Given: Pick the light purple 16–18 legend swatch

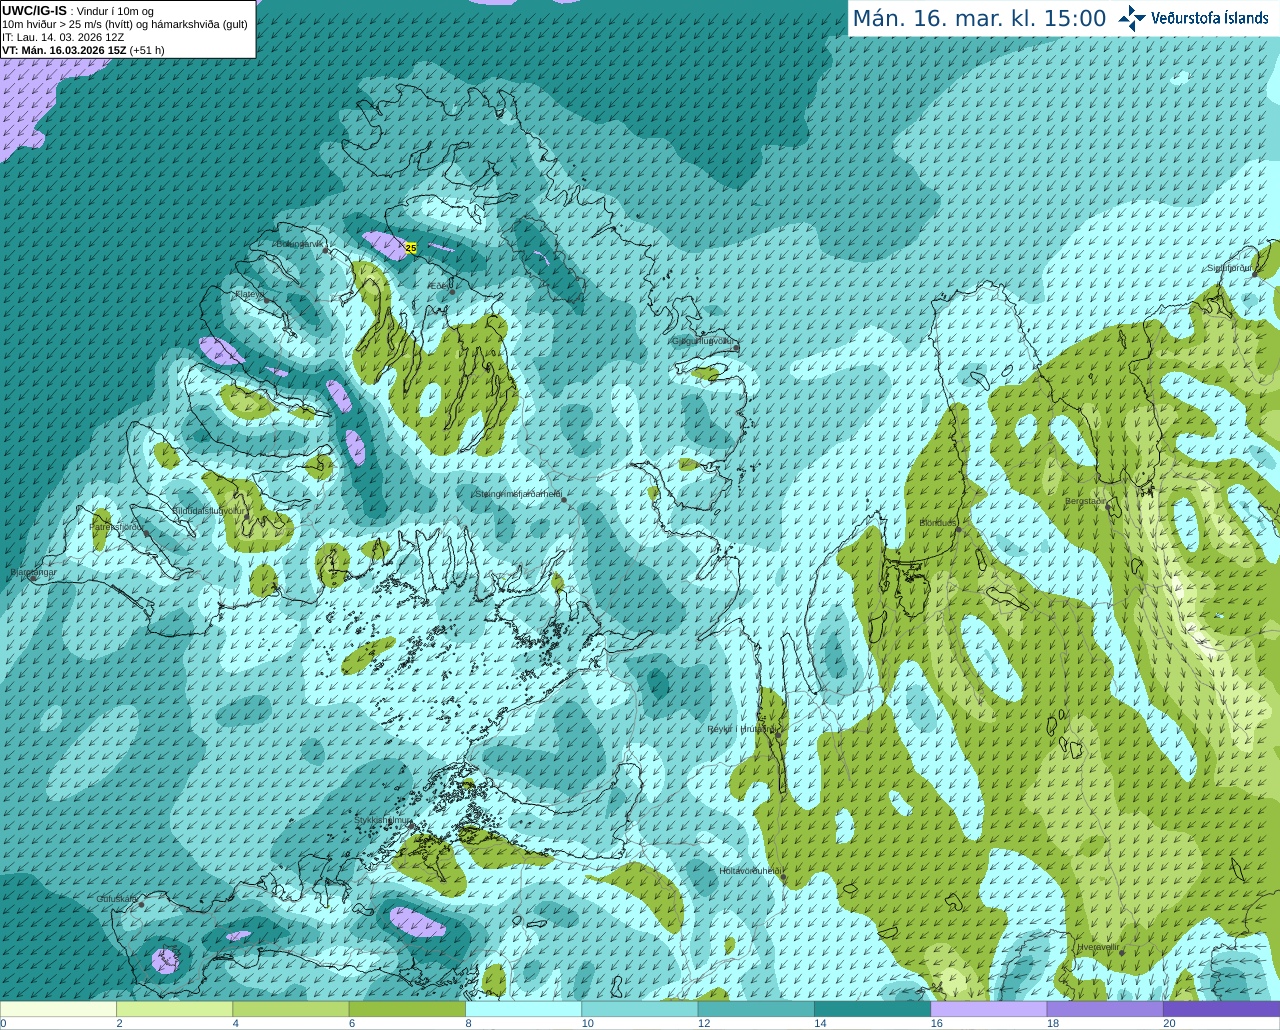Looking at the screenshot, I should (988, 1009).
